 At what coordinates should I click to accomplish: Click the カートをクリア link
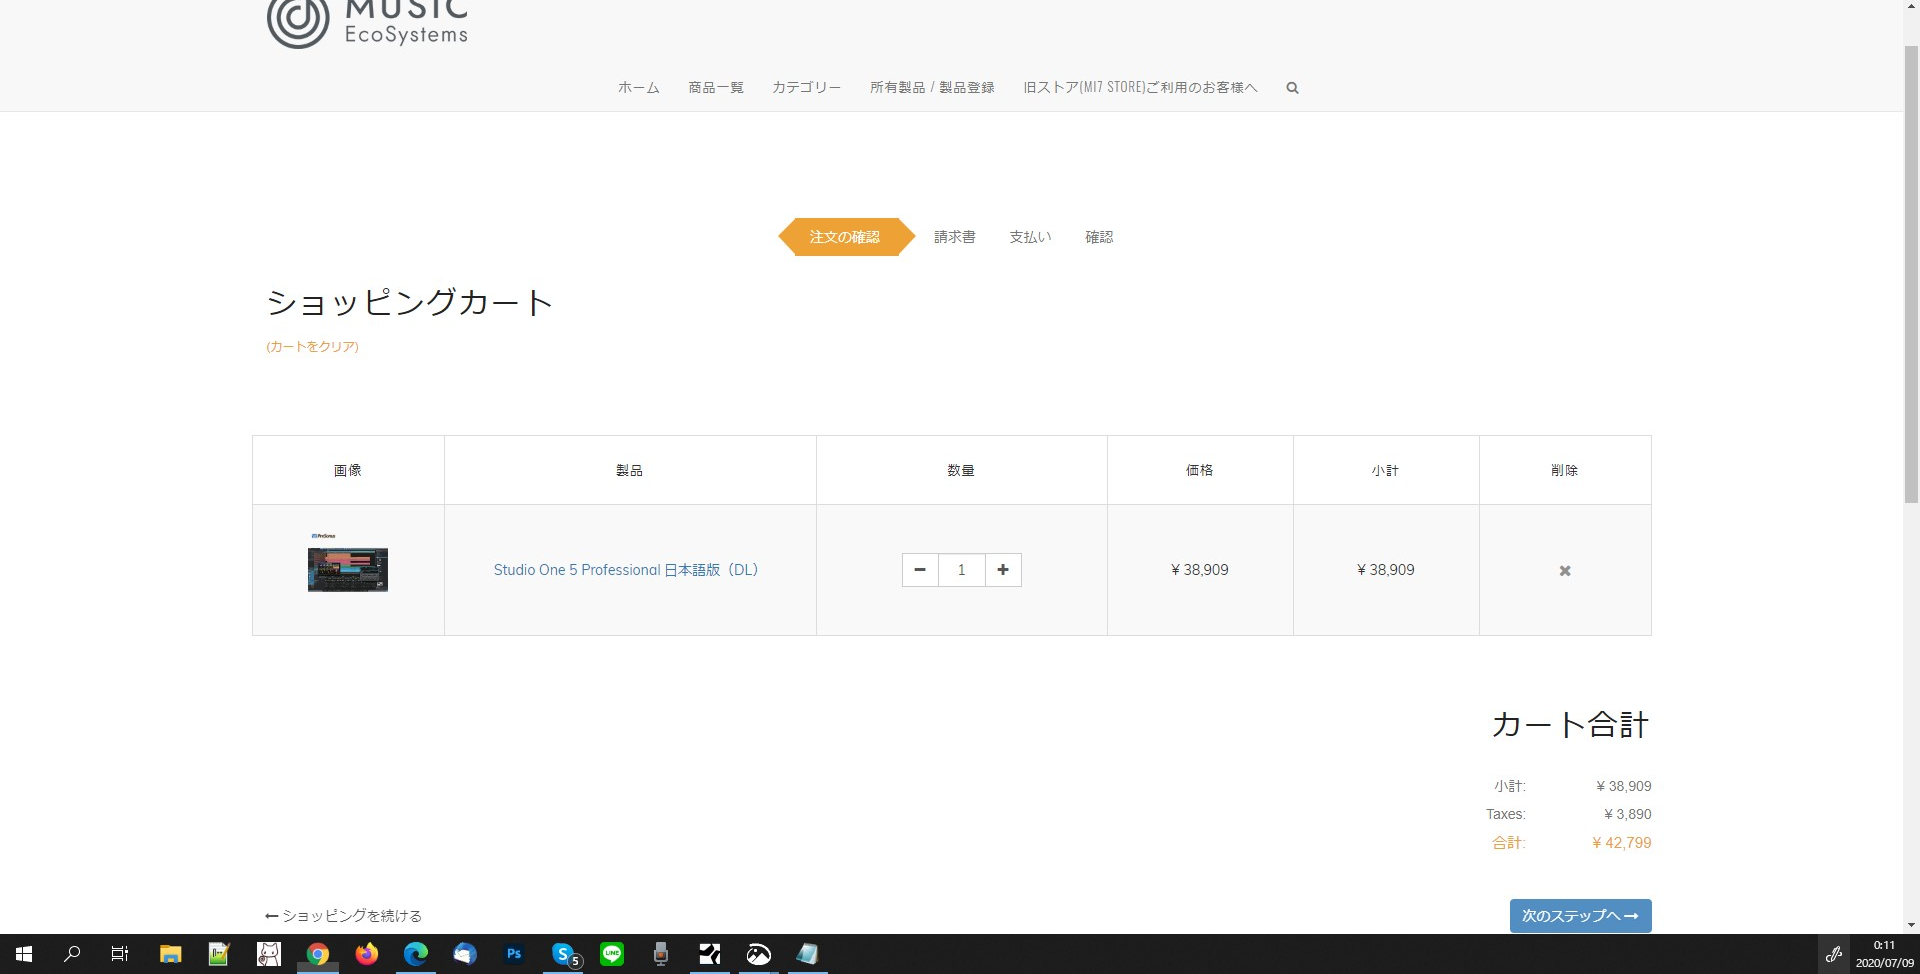click(312, 347)
